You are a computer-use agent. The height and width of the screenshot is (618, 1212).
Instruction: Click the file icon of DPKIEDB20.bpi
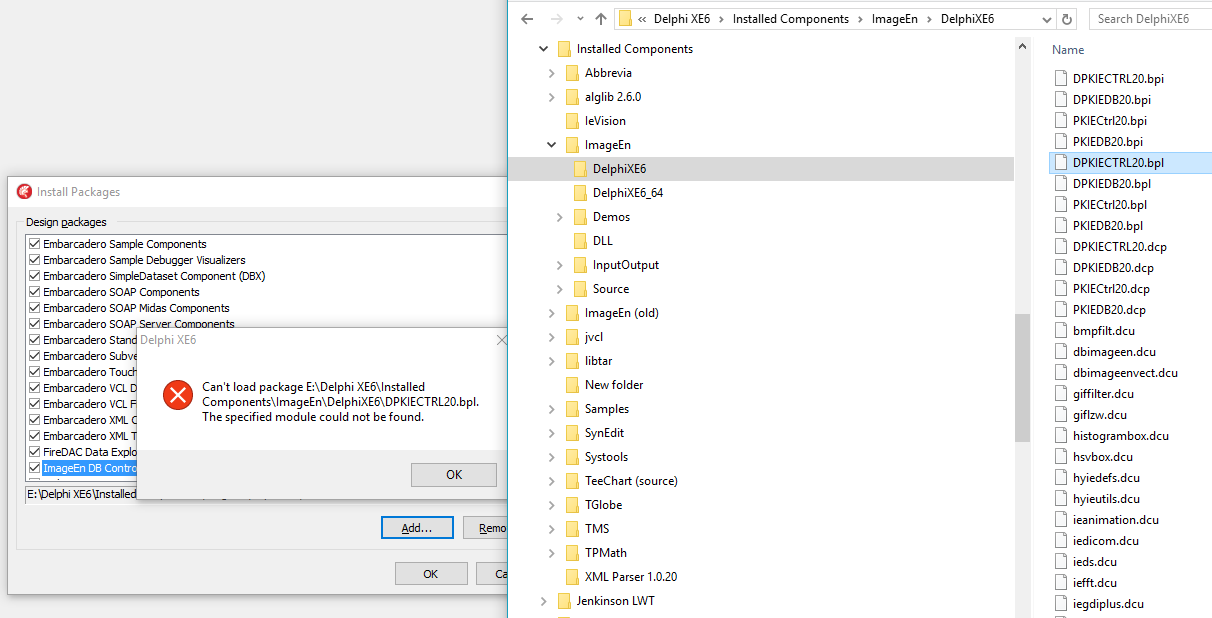click(1063, 99)
